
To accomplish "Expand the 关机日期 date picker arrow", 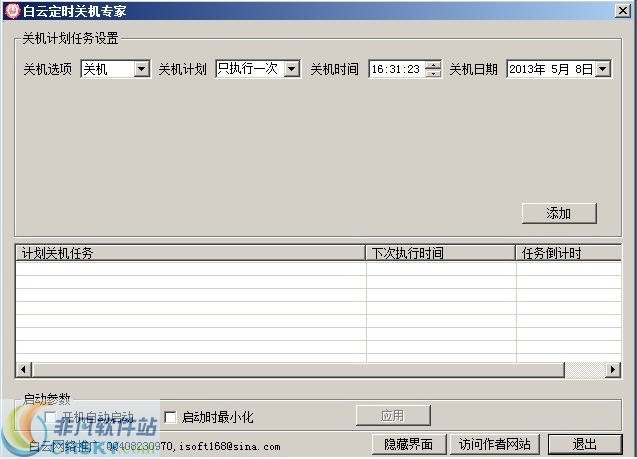I will (x=603, y=69).
